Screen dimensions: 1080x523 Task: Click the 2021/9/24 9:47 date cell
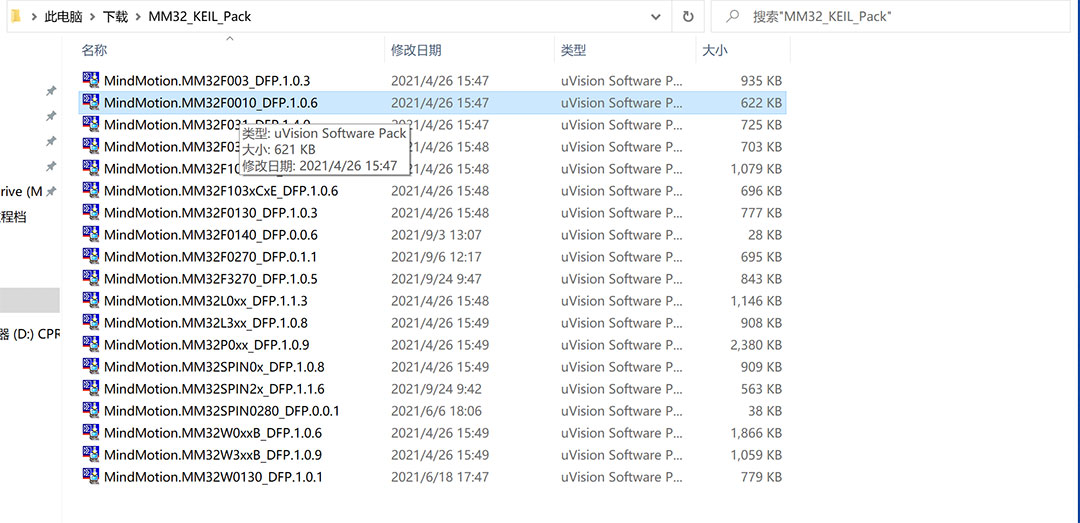(x=436, y=279)
